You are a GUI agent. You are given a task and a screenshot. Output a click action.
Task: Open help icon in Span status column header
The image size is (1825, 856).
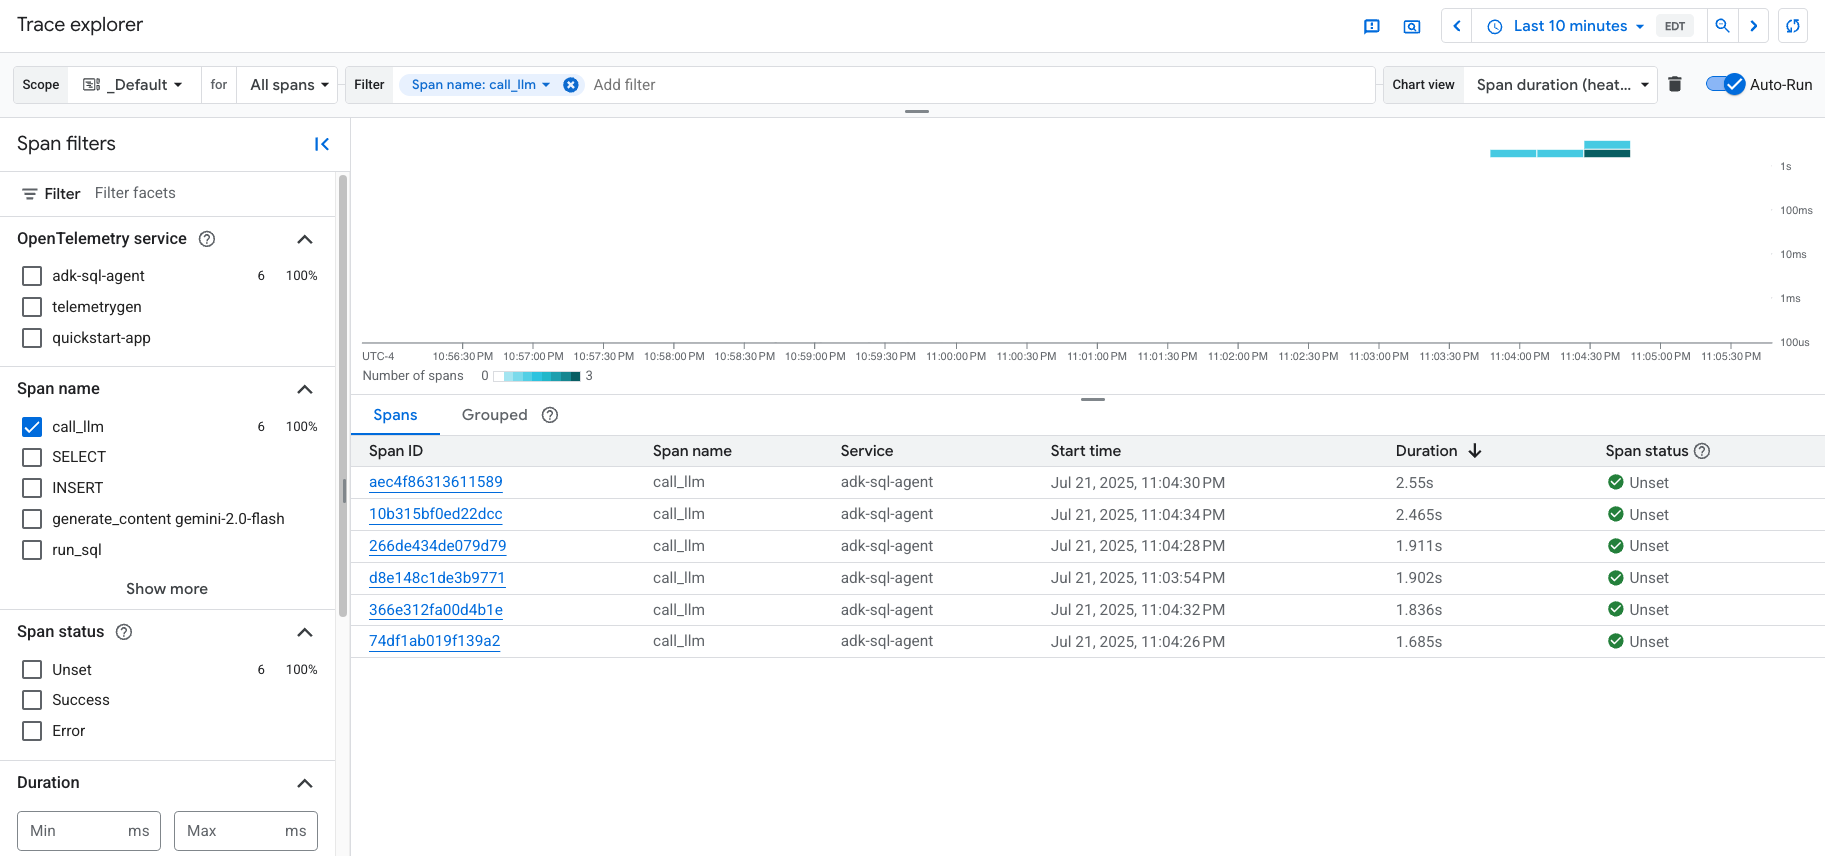pyautogui.click(x=1702, y=451)
